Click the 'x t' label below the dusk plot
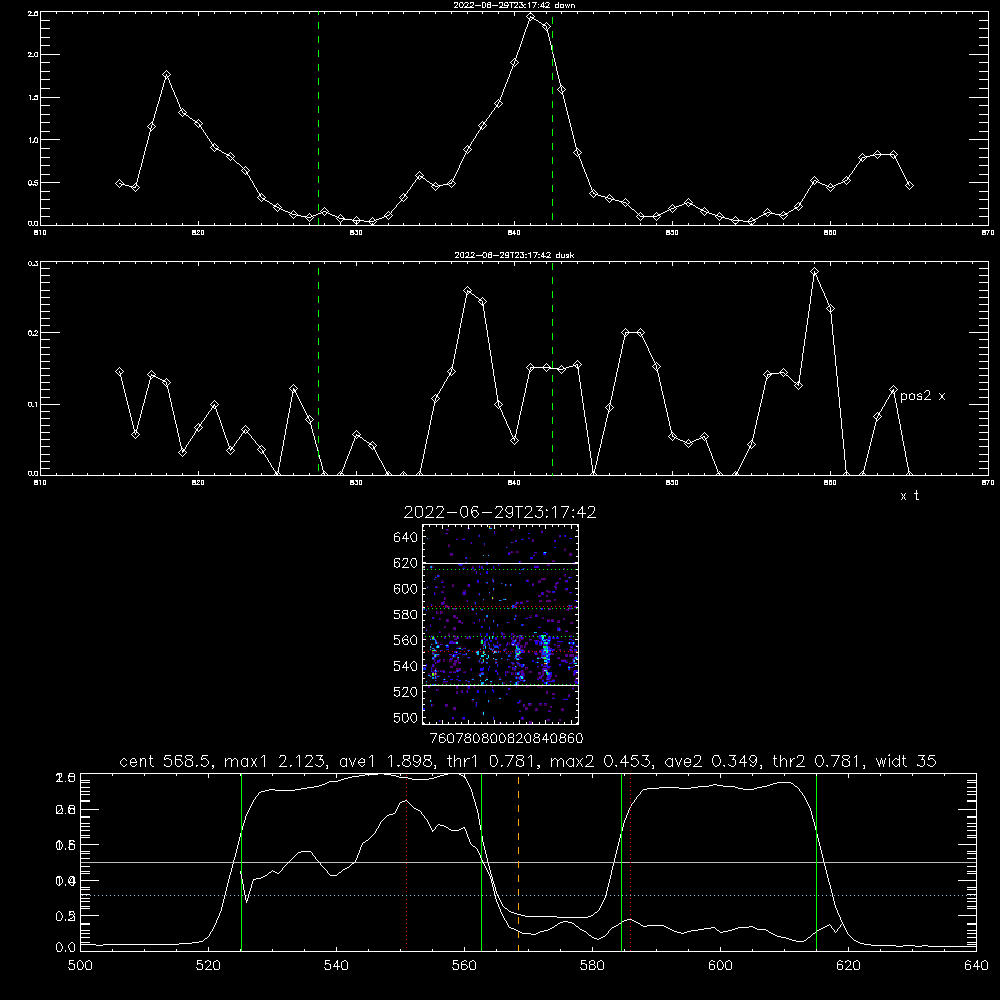The width and height of the screenshot is (1000, 1000). tap(909, 496)
